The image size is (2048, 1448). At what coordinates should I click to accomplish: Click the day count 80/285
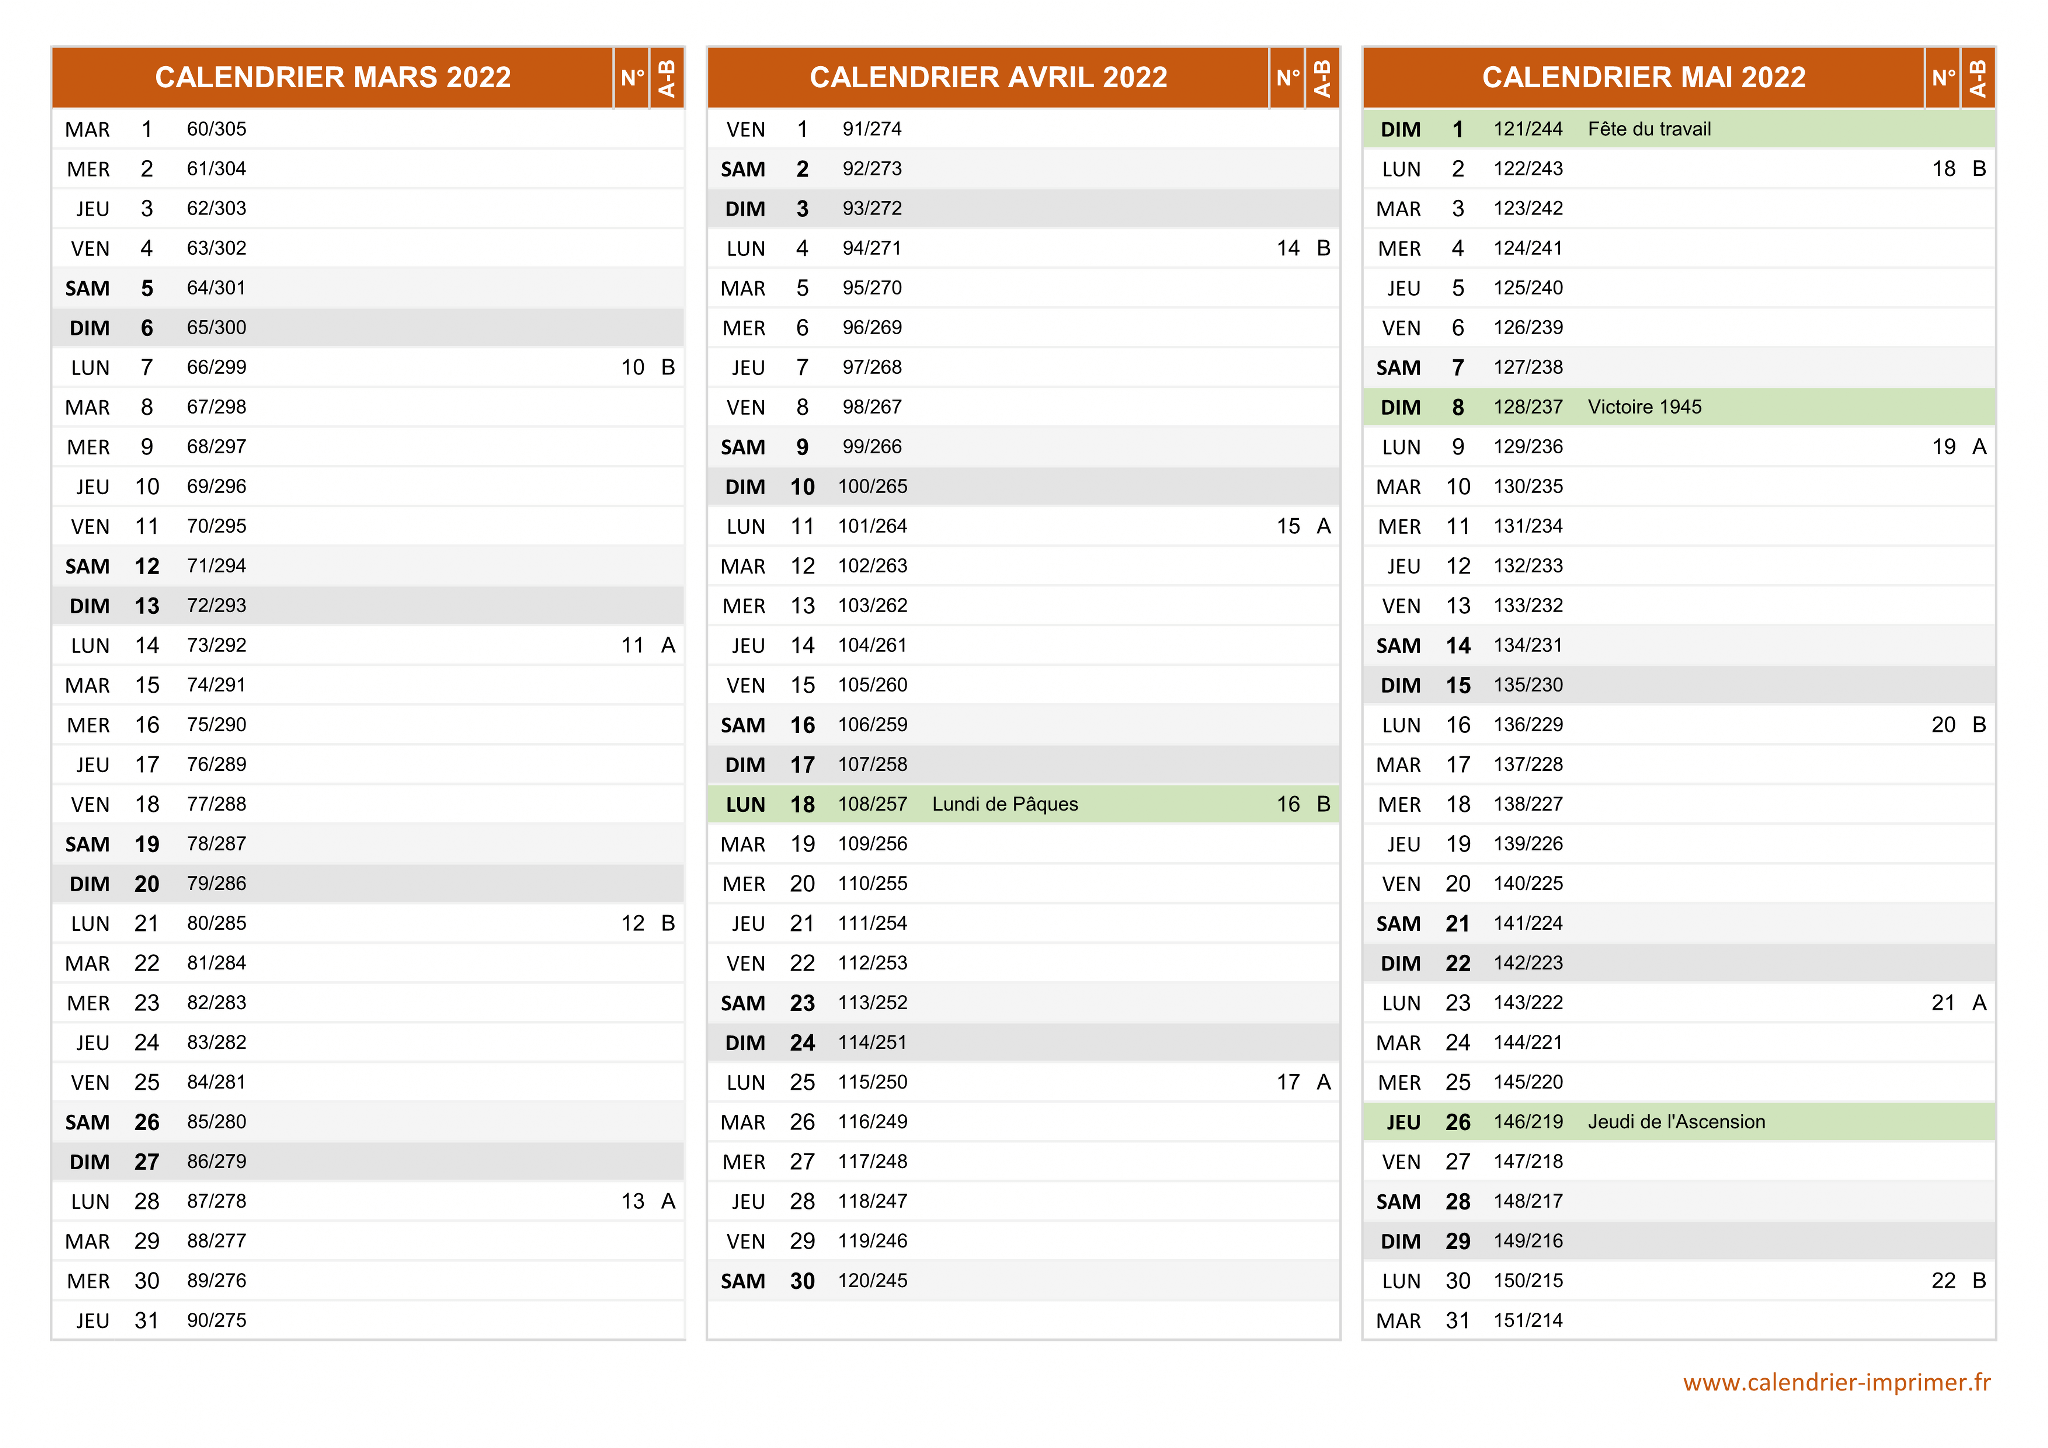(x=216, y=923)
